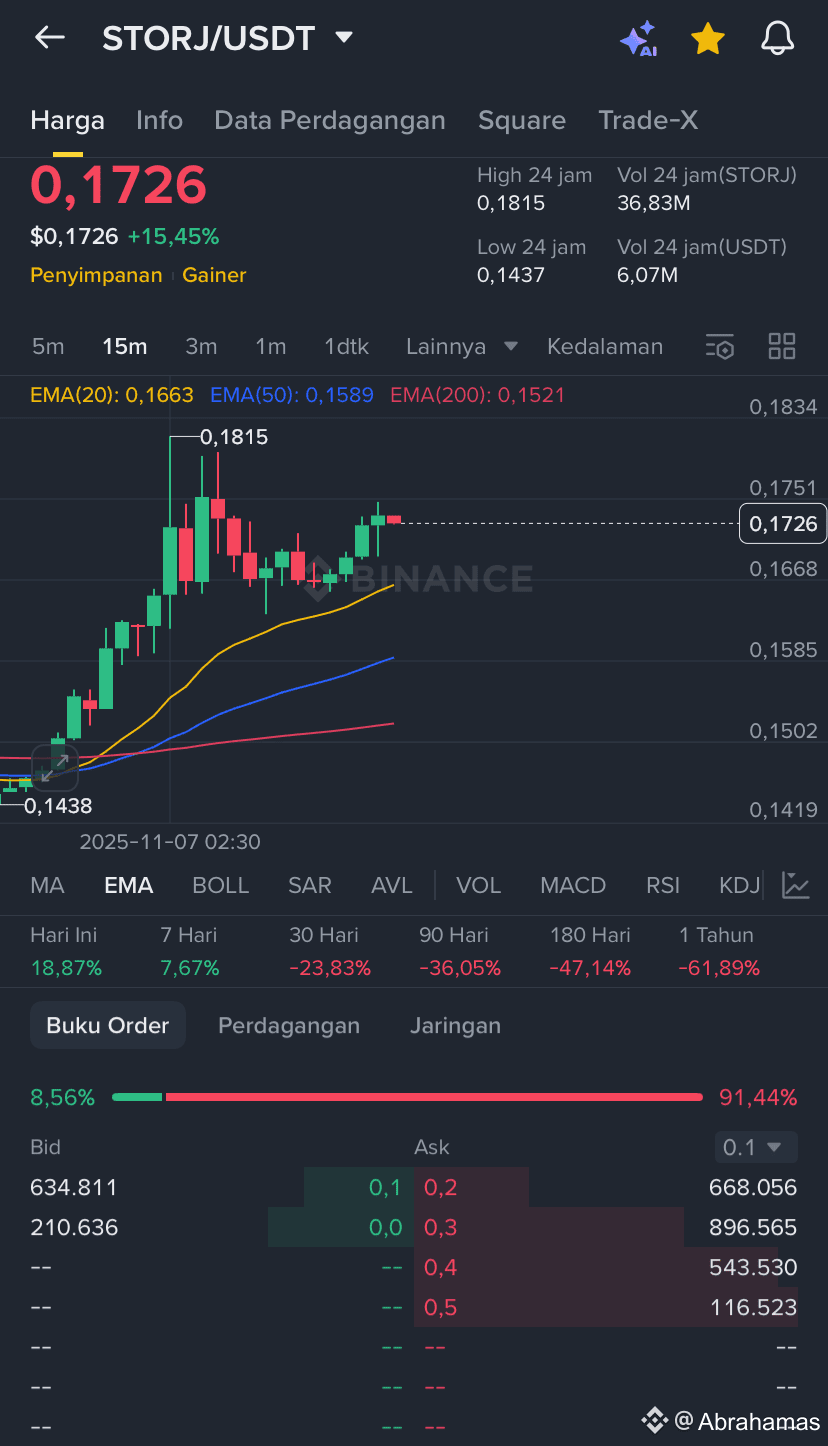Screen dimensions: 828x1446
Task: Show the Kedalaman depth chart
Action: tap(605, 347)
